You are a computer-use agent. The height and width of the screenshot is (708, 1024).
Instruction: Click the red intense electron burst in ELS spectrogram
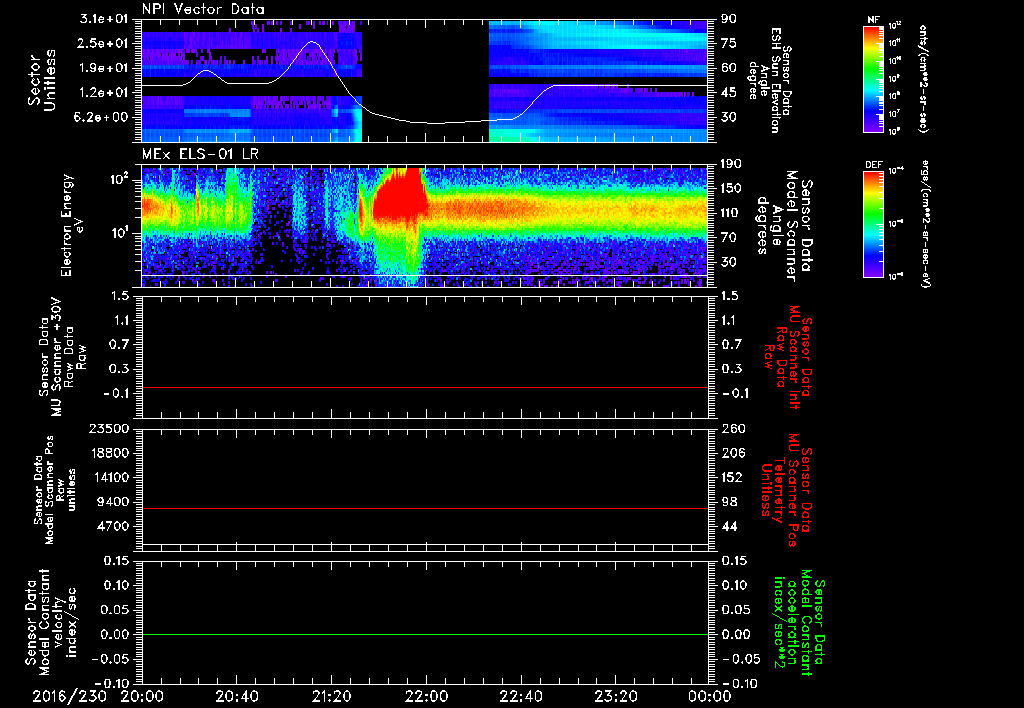pos(400,196)
